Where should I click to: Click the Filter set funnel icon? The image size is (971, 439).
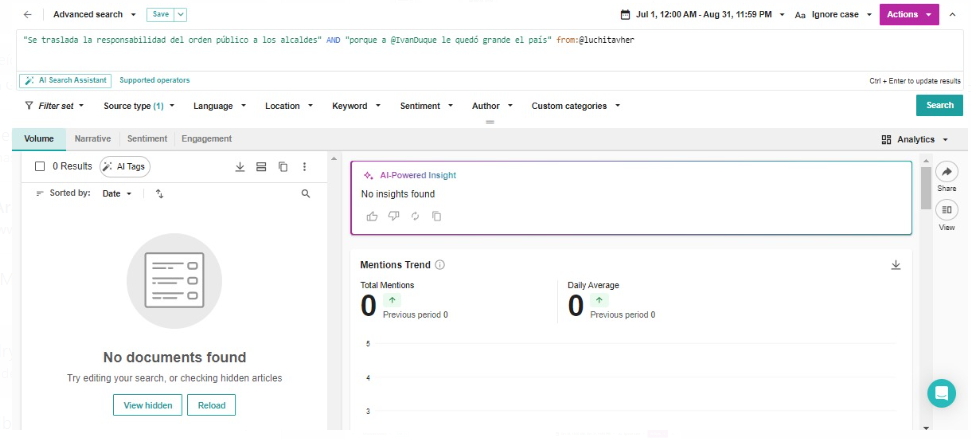(x=28, y=106)
